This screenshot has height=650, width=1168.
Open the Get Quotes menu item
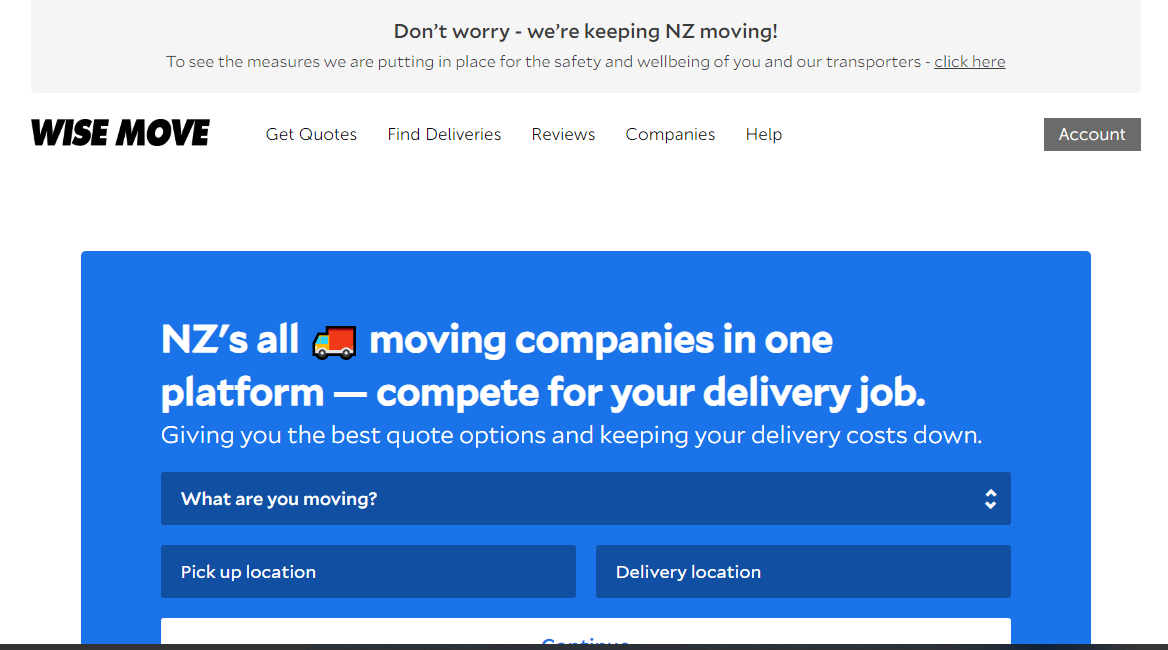click(x=311, y=134)
